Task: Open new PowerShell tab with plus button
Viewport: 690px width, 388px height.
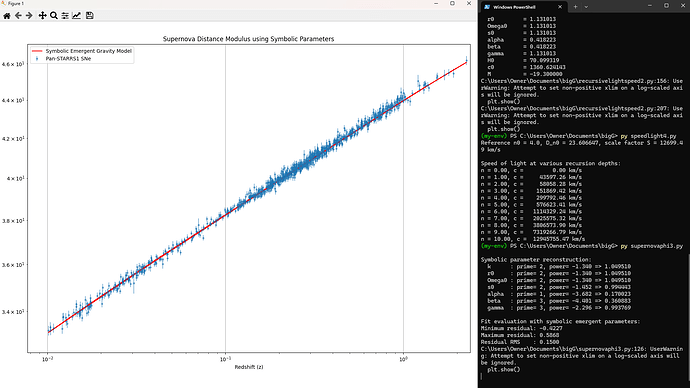Action: 575,7
